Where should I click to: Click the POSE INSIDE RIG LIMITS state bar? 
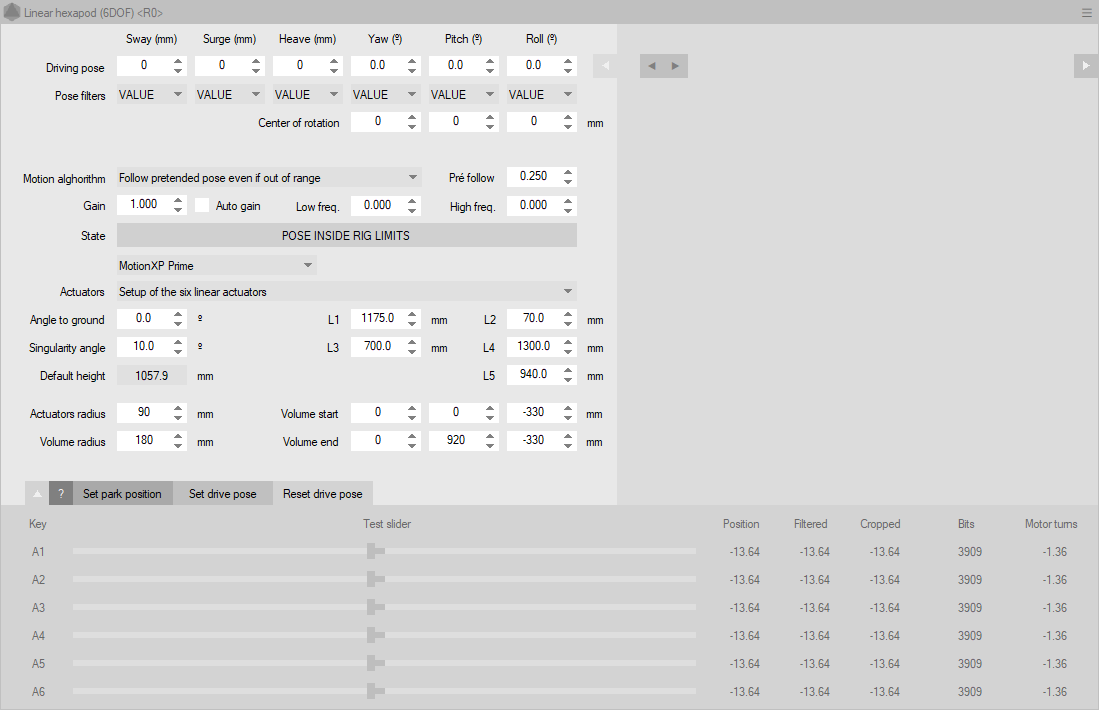(x=346, y=236)
